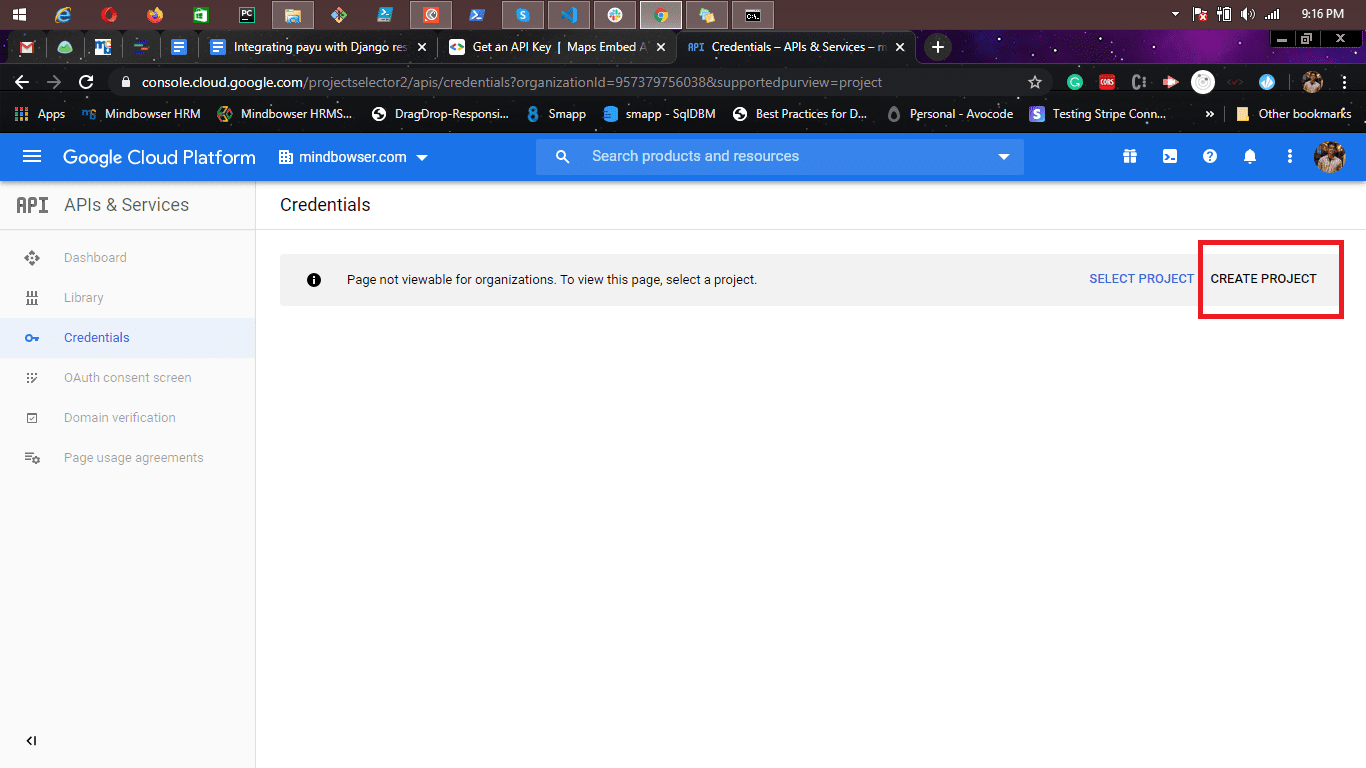
Task: Click the CREATE PROJECT button
Action: tap(1263, 279)
